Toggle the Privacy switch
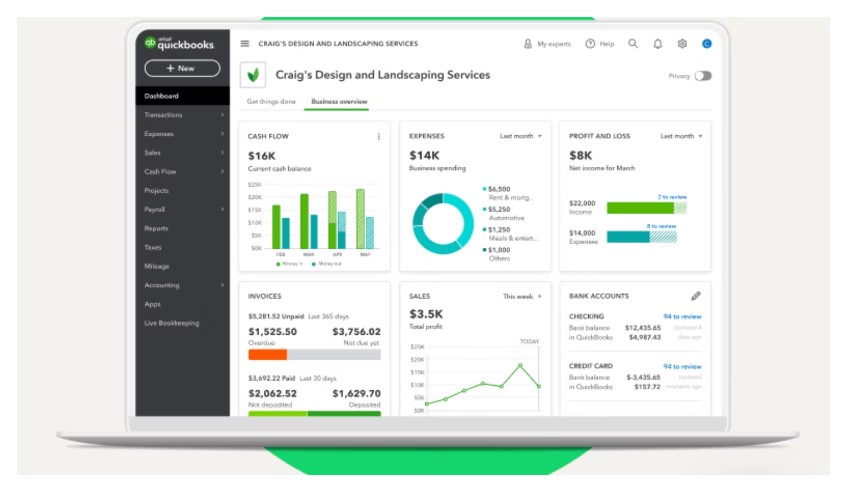This screenshot has width=841, height=496. (703, 76)
